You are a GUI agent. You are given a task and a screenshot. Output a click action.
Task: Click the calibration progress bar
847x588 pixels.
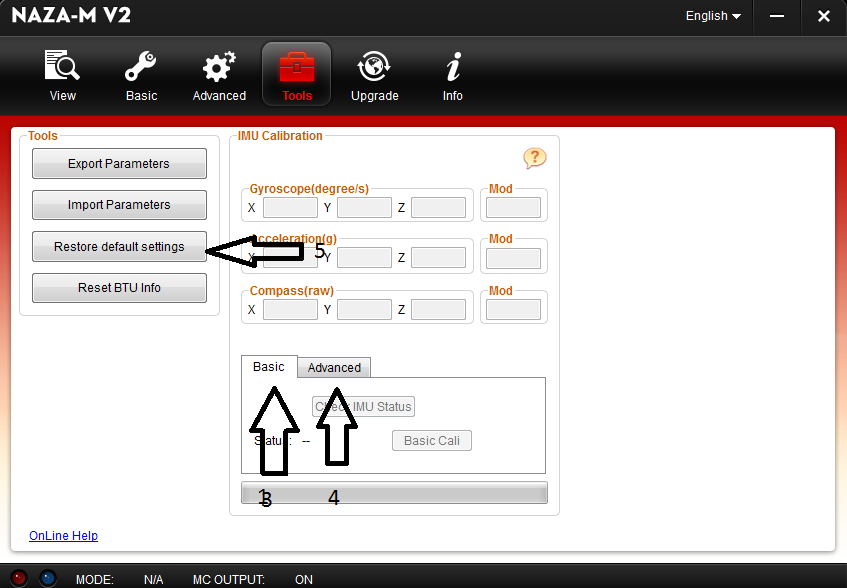(x=394, y=492)
